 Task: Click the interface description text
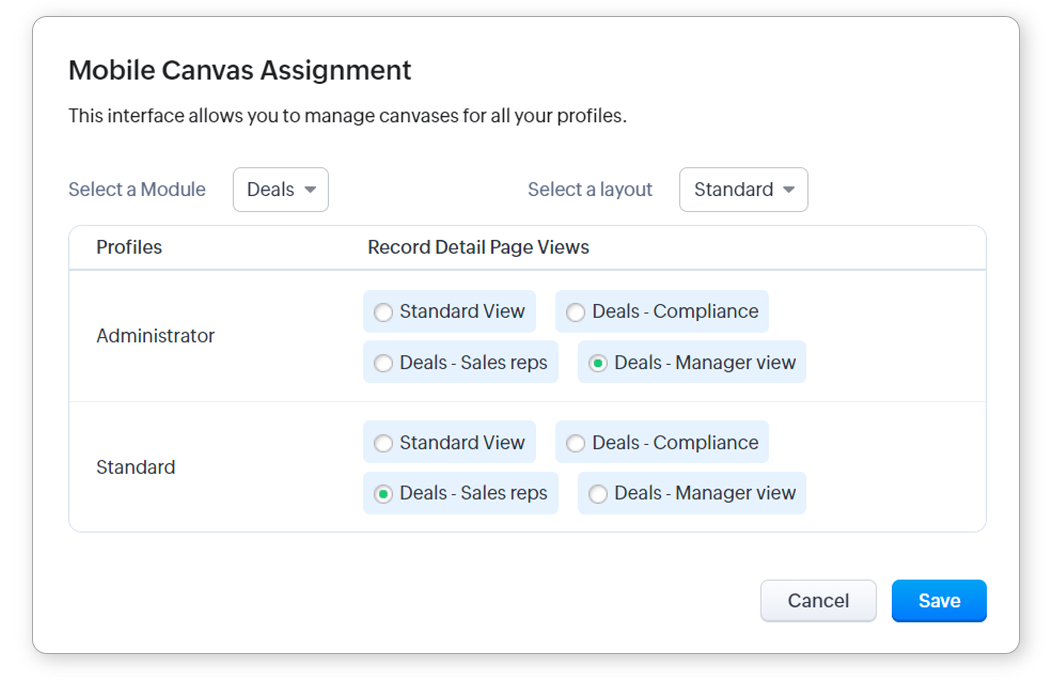point(347,116)
